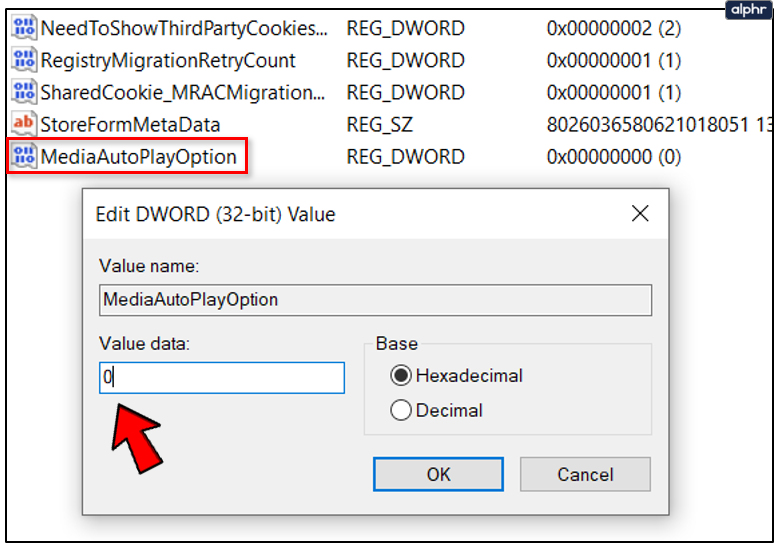This screenshot has width=774, height=543.
Task: Select the MediaAutoPlayOption registry entry name
Action: tap(138, 157)
